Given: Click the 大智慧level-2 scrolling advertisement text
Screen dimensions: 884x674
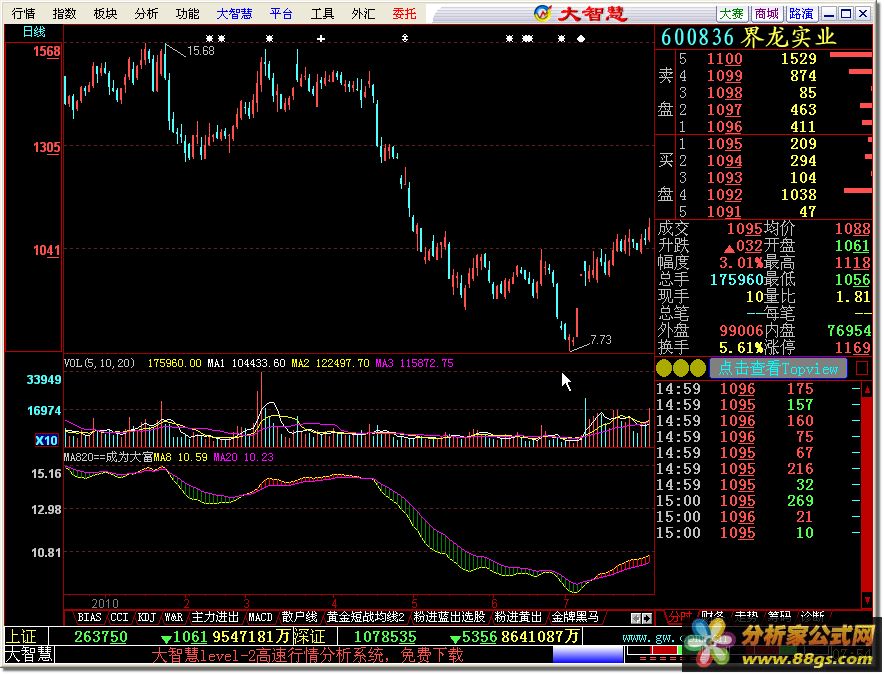Looking at the screenshot, I should (307, 655).
